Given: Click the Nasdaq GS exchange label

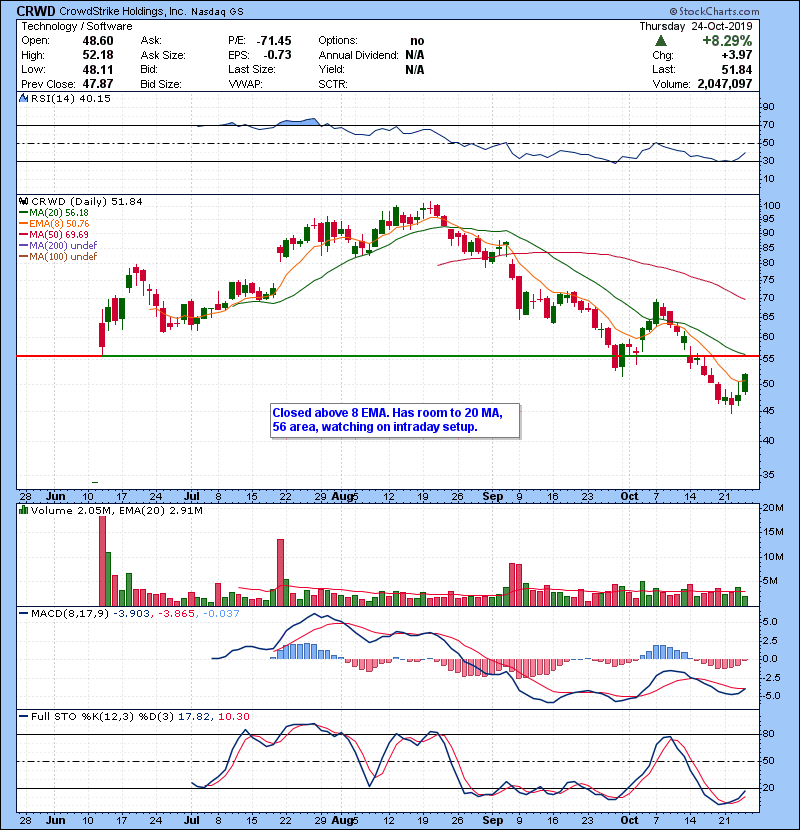Looking at the screenshot, I should (217, 12).
